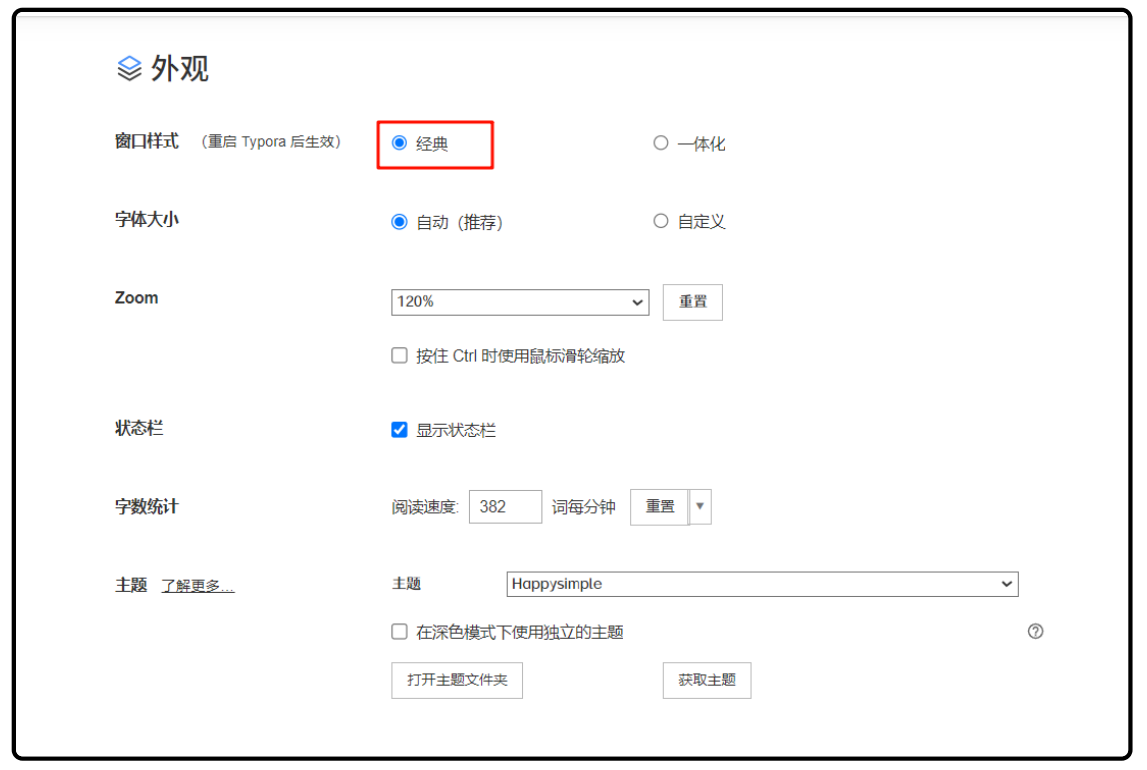1147x770 pixels.
Task: Open the 了解更多 link for themes
Action: click(x=197, y=586)
